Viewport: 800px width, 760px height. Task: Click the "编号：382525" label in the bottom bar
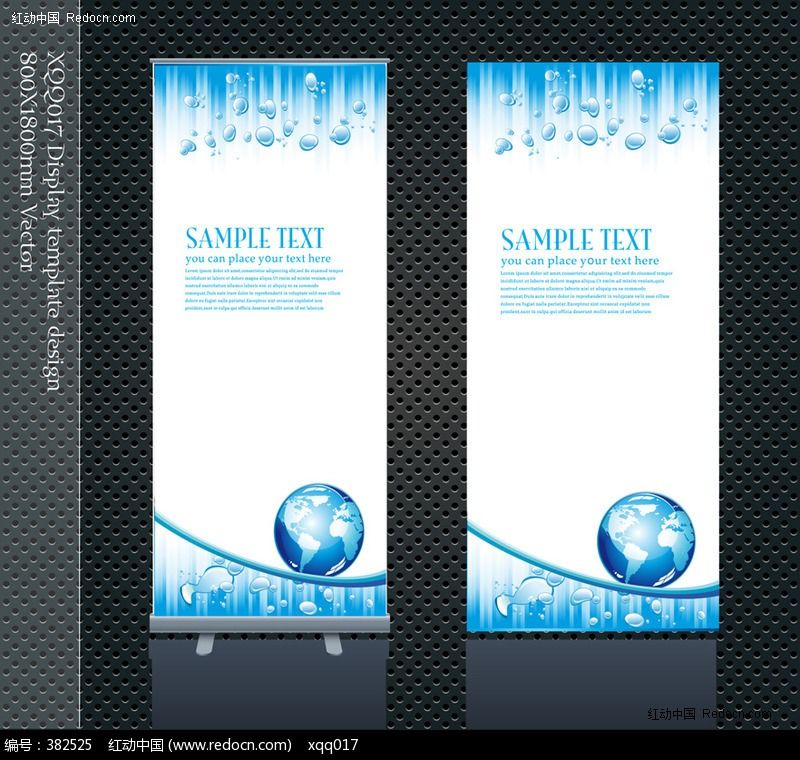click(48, 745)
